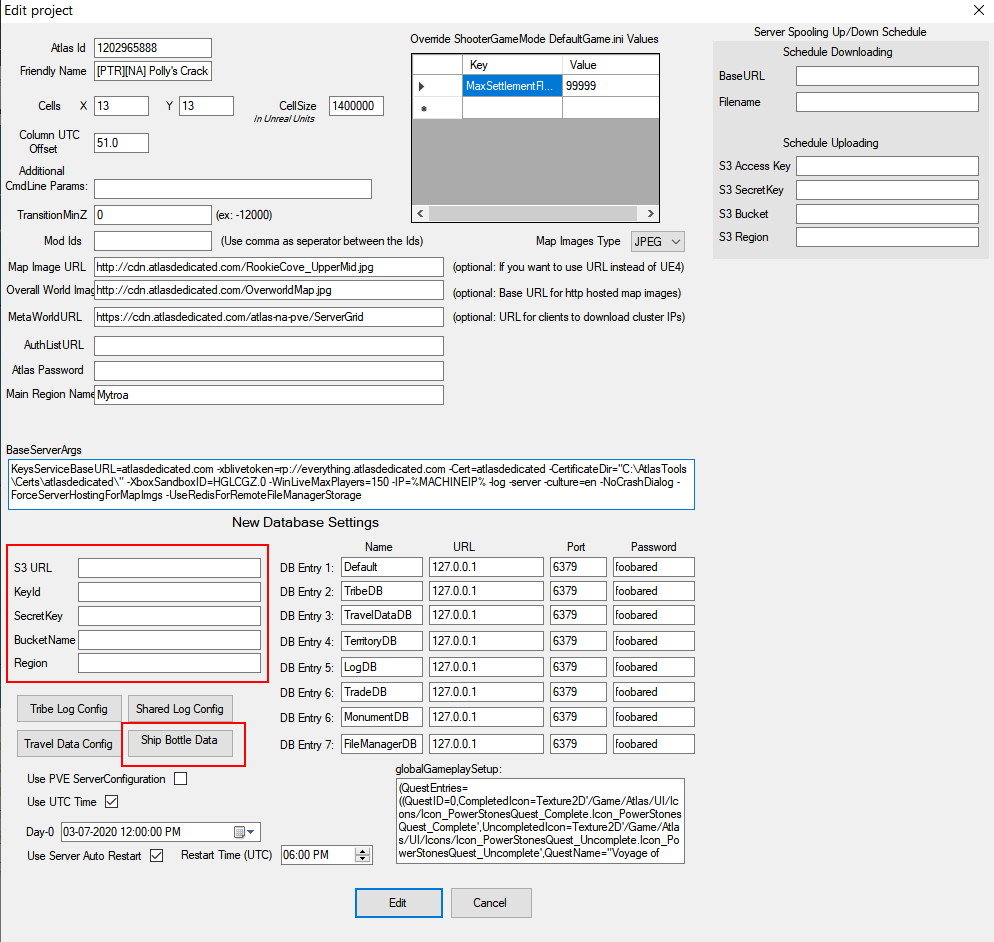Open the Day-0 calendar picker icon

click(240, 832)
